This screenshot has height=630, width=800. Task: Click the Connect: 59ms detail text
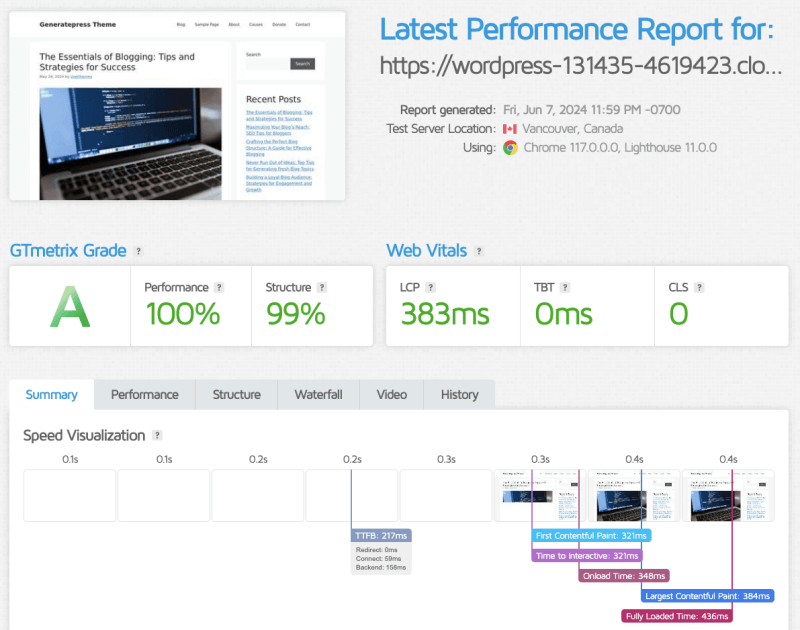click(378, 559)
